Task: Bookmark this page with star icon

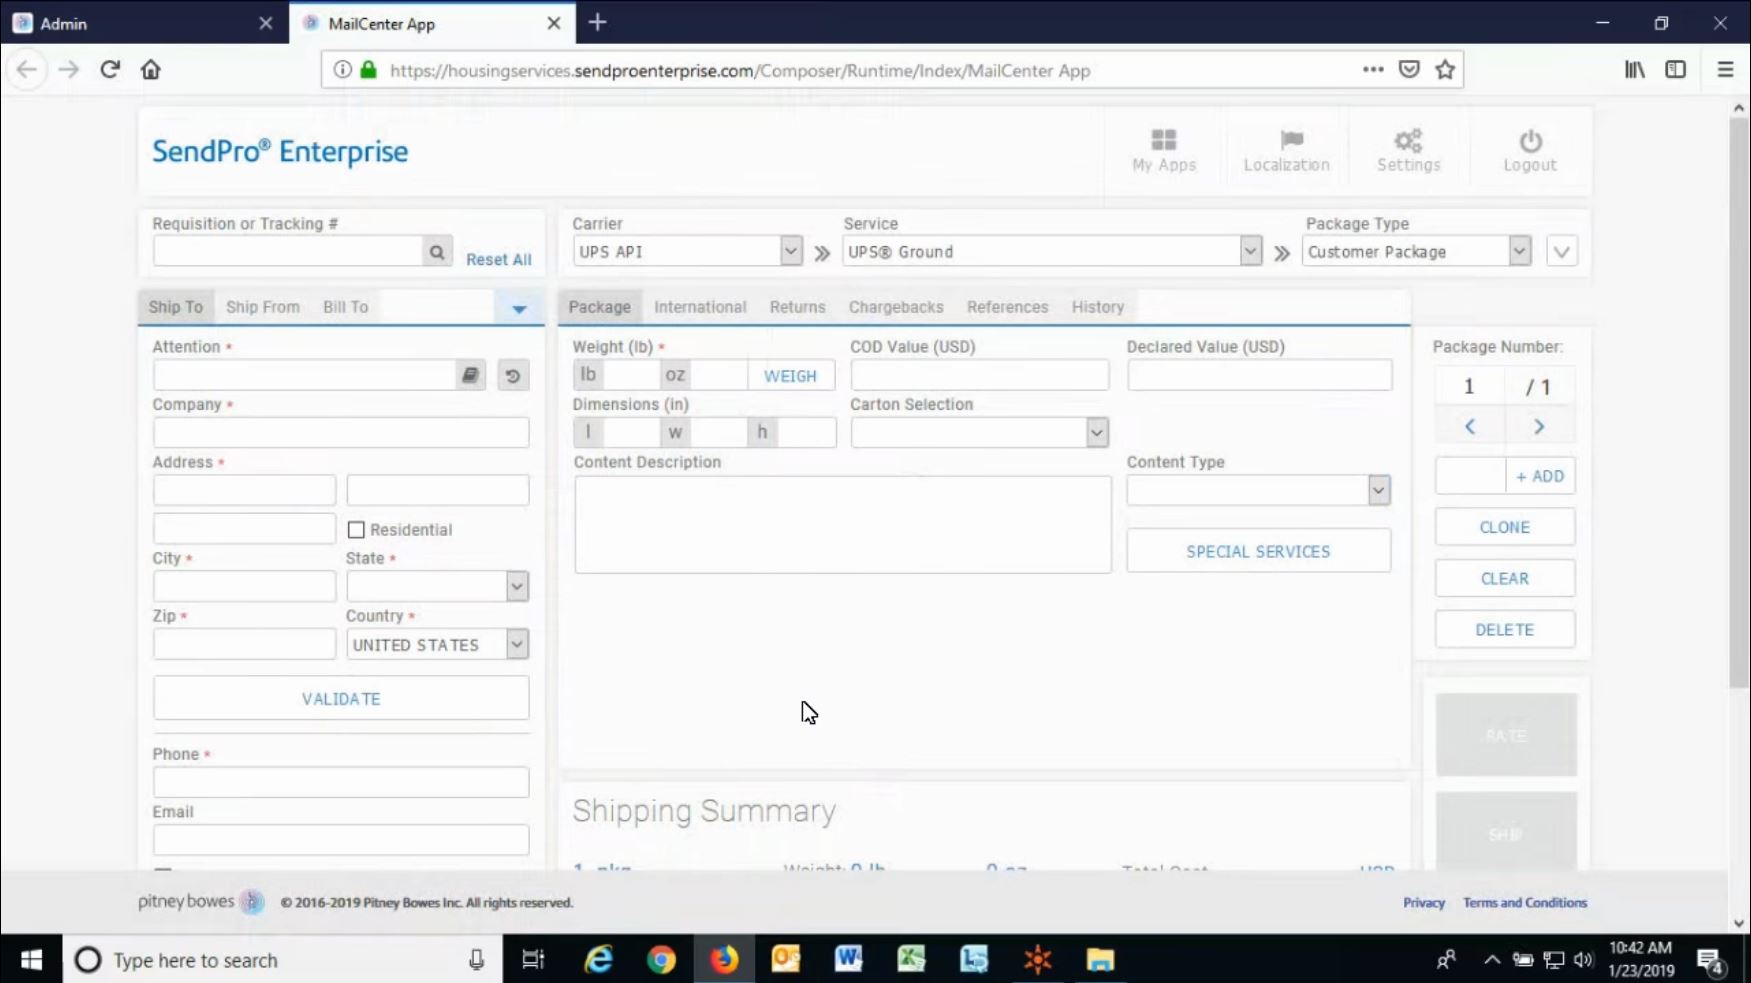Action: [x=1445, y=69]
